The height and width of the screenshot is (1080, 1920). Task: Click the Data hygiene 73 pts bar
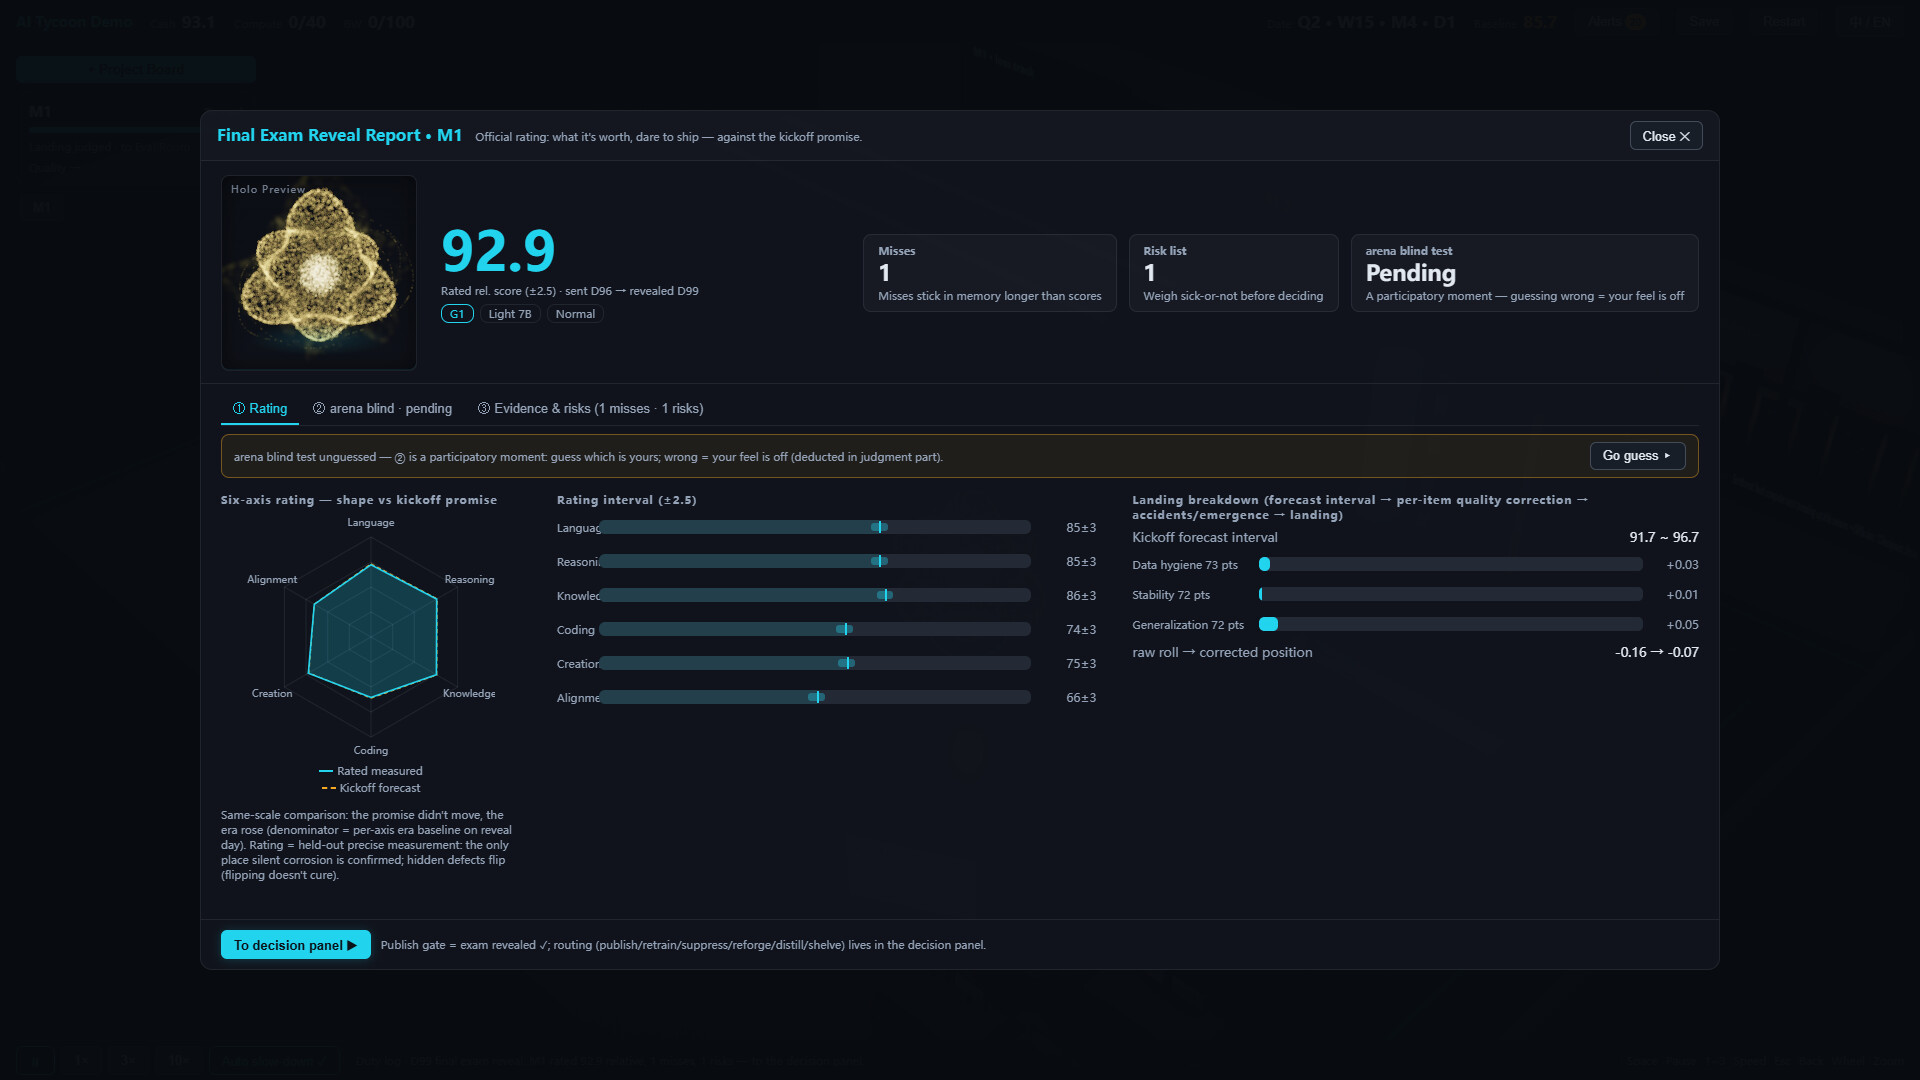click(1450, 564)
